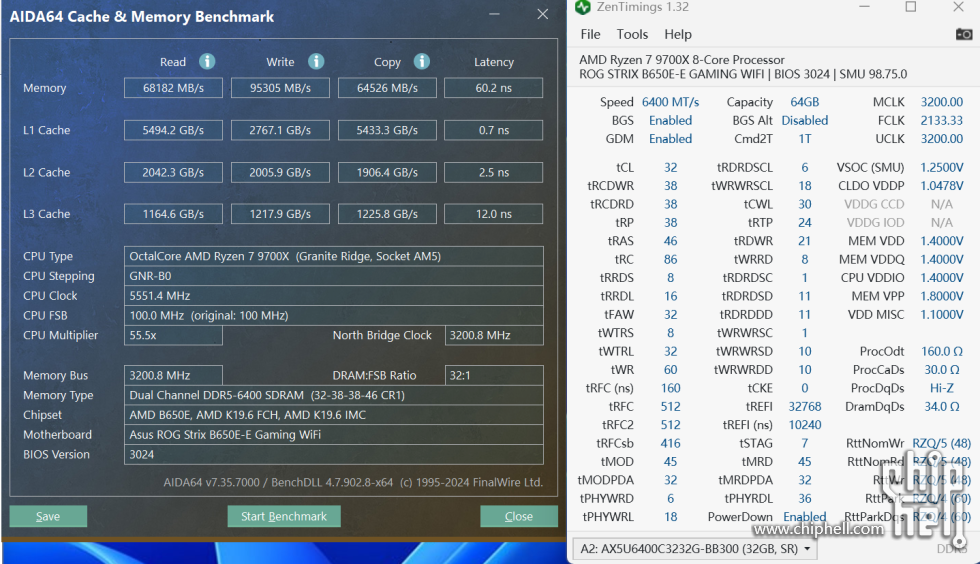
Task: Click the tRAS value 46
Action: [x=670, y=241]
